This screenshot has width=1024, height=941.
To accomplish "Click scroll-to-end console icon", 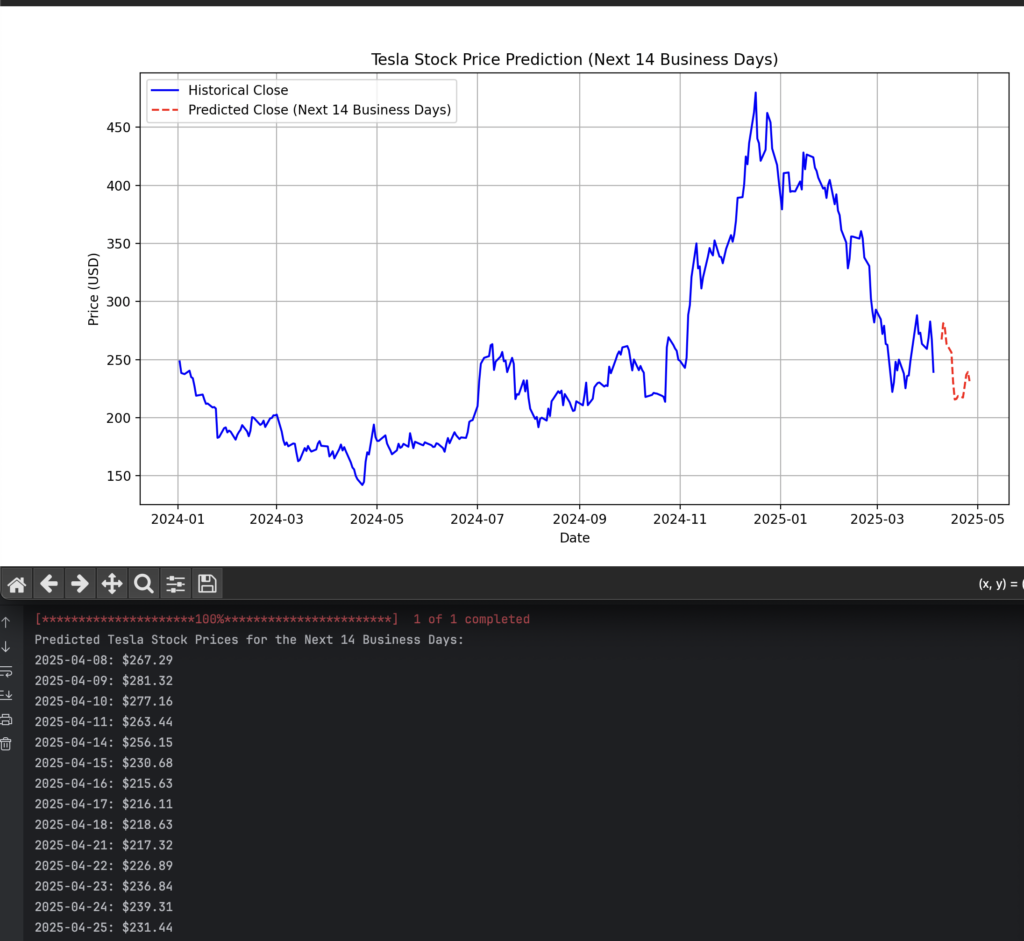I will (x=6, y=695).
